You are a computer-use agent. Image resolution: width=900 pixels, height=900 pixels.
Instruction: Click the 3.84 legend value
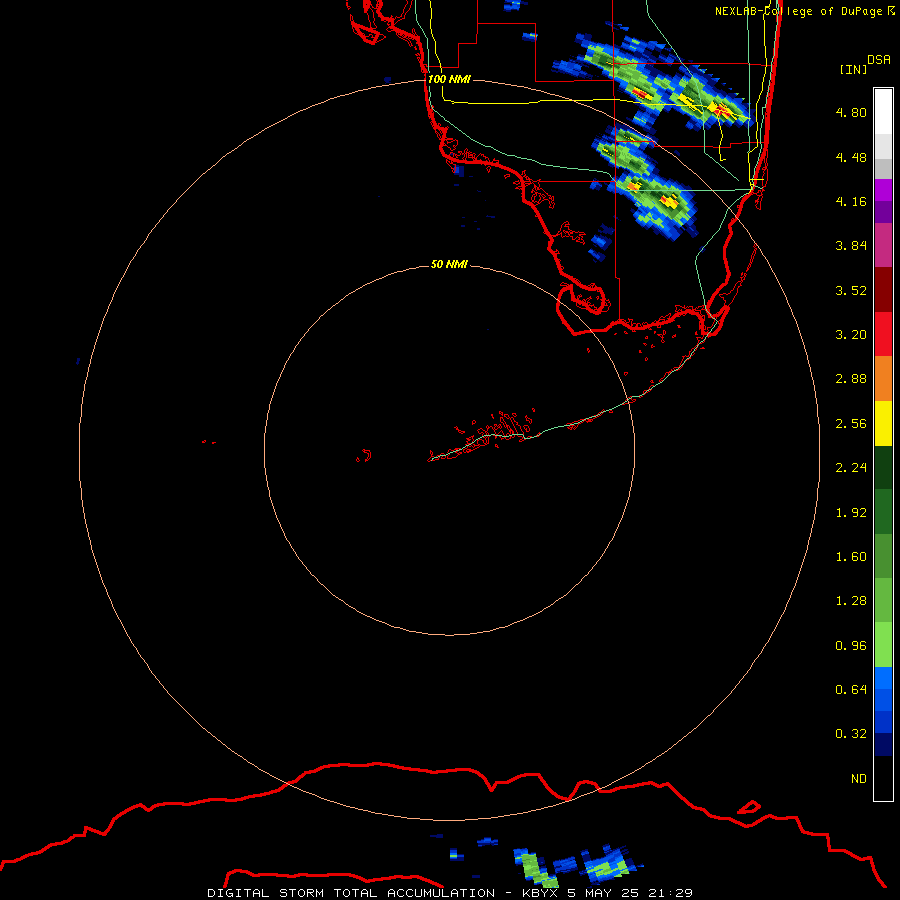851,246
